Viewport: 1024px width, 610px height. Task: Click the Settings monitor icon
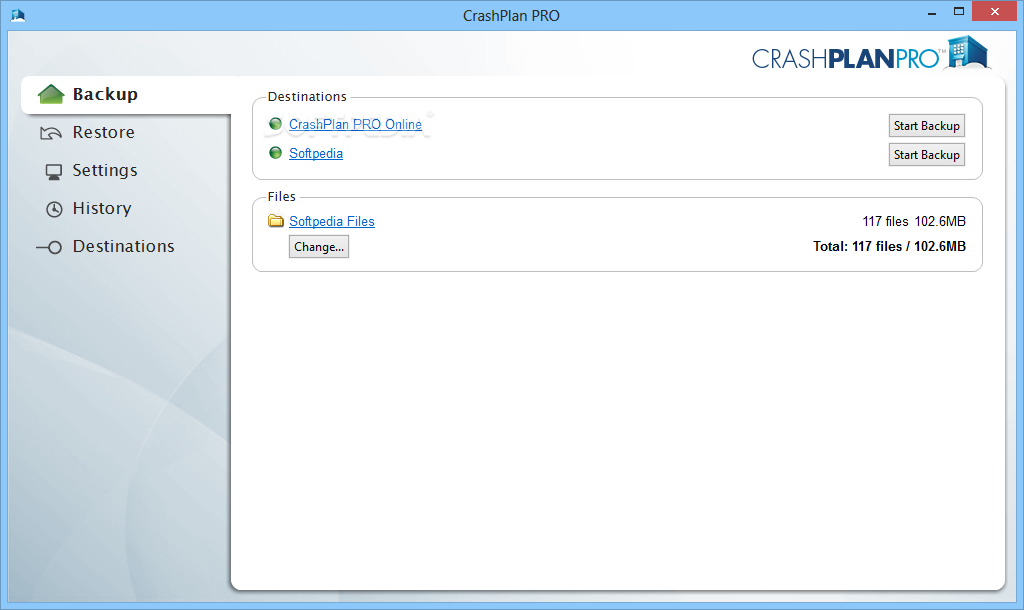point(54,172)
